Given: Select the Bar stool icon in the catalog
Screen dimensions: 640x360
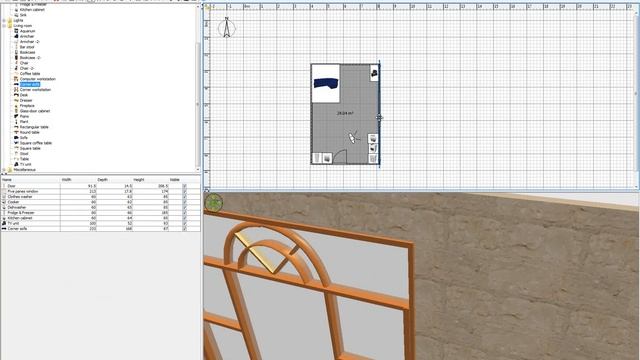Looking at the screenshot, I should (16, 47).
